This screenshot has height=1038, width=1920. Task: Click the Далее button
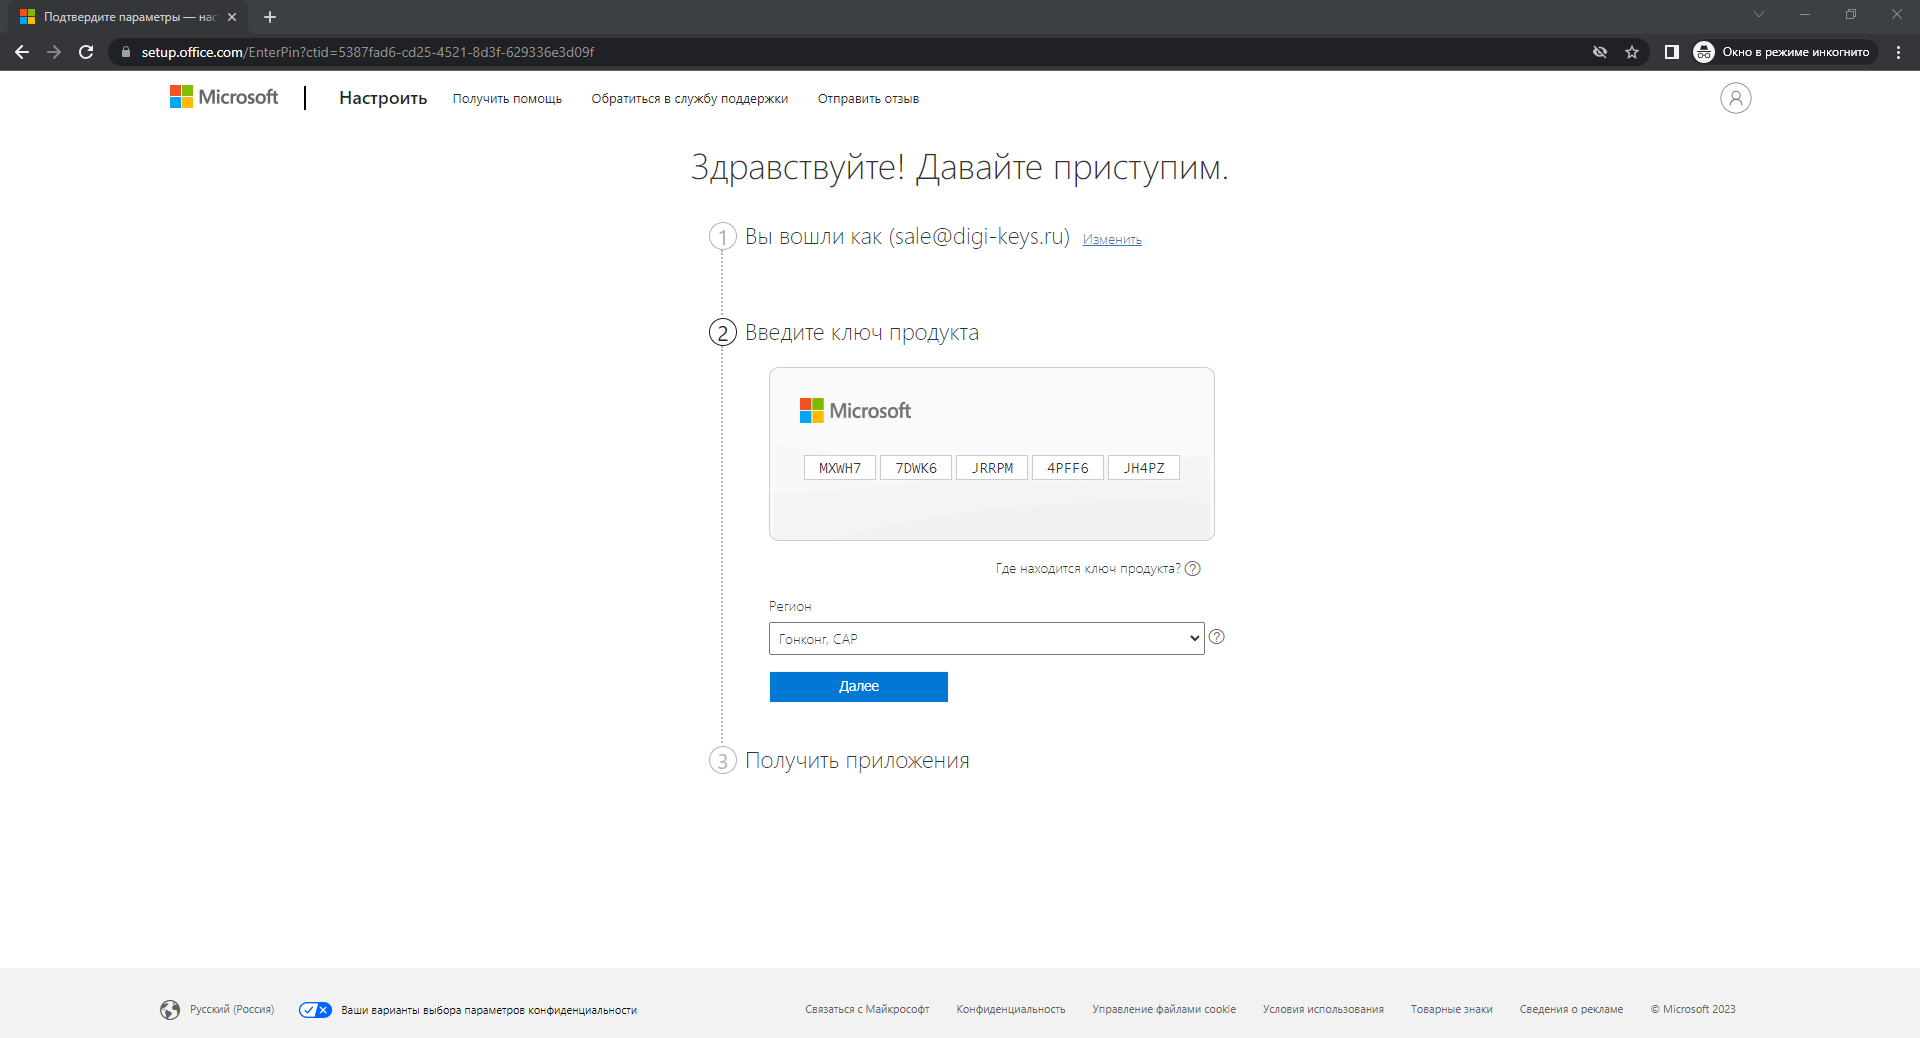858,687
